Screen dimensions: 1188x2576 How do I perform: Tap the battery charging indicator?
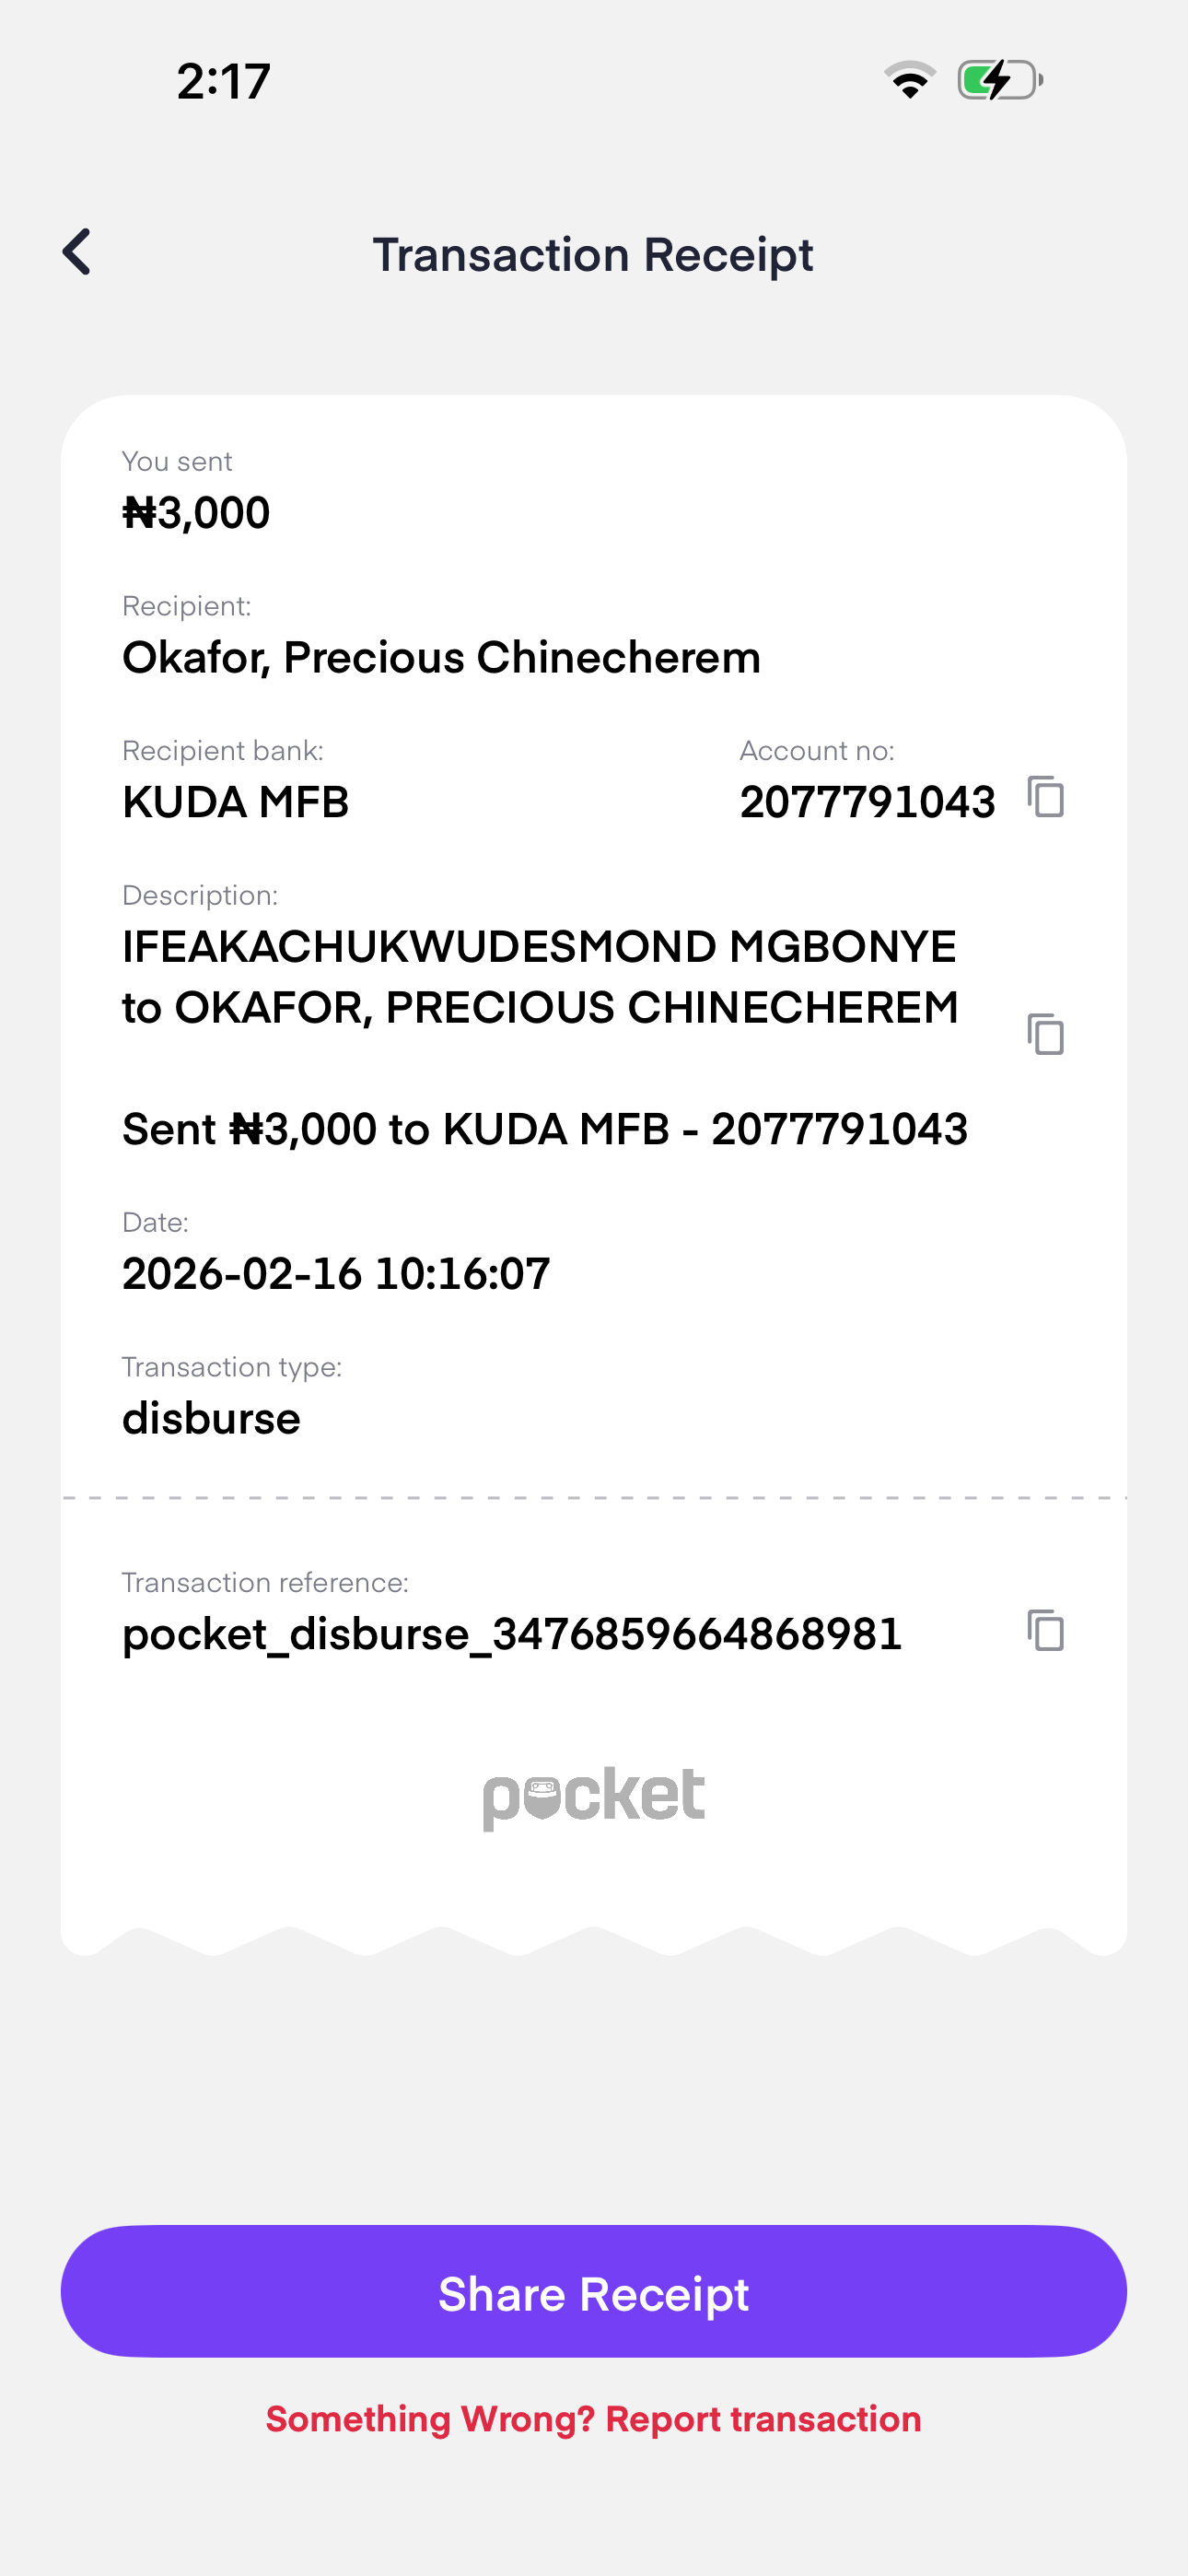(999, 80)
